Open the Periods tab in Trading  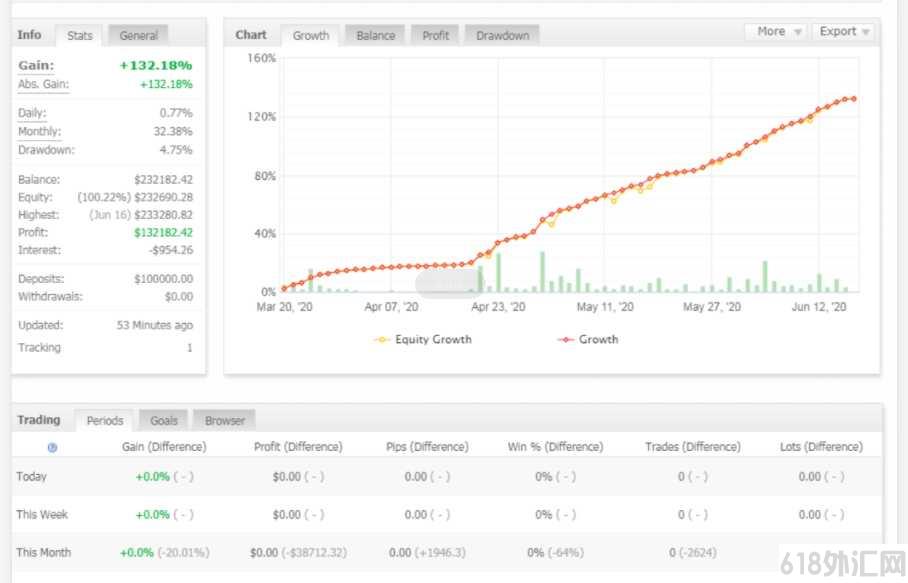(105, 421)
